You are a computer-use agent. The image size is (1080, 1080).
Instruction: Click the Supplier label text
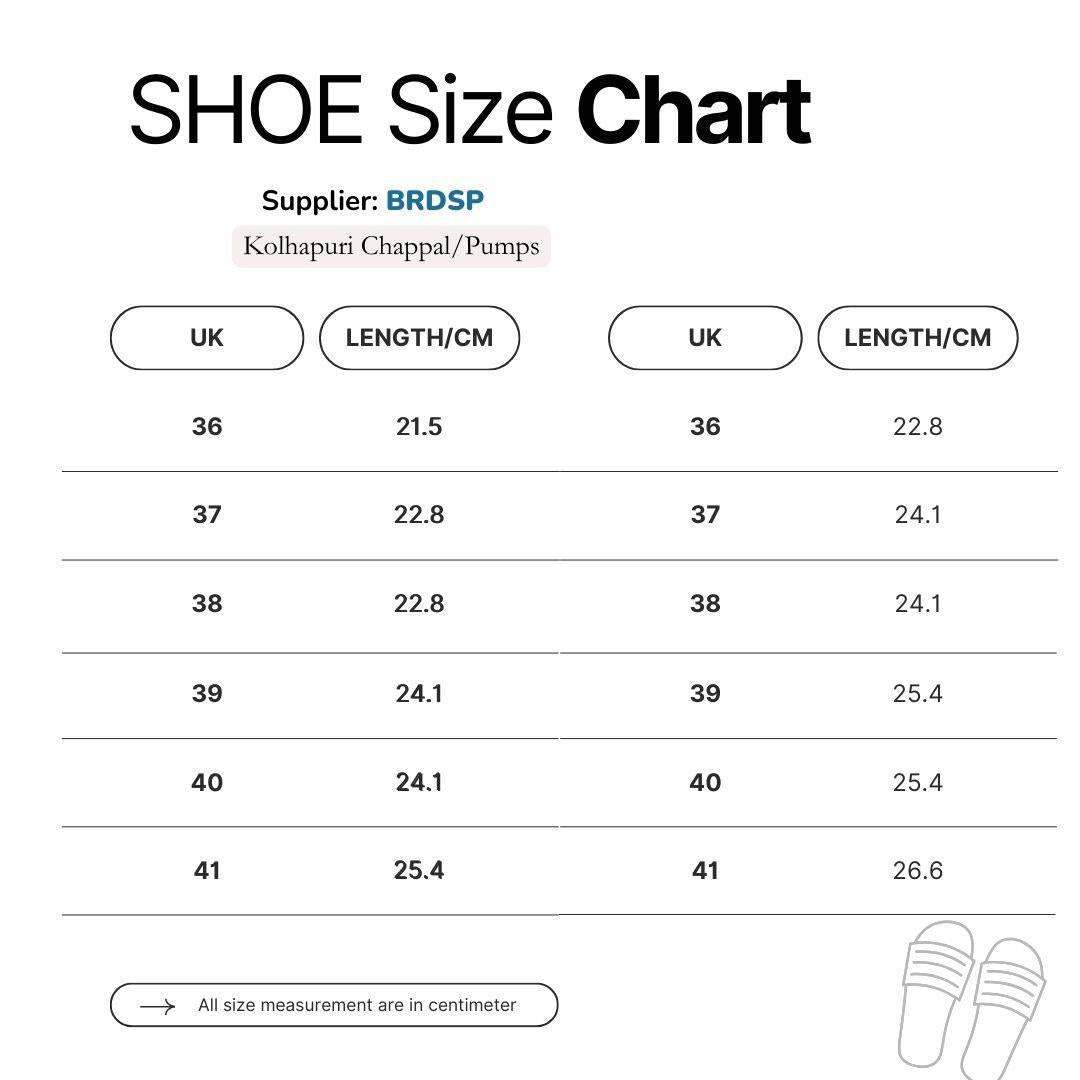point(320,201)
